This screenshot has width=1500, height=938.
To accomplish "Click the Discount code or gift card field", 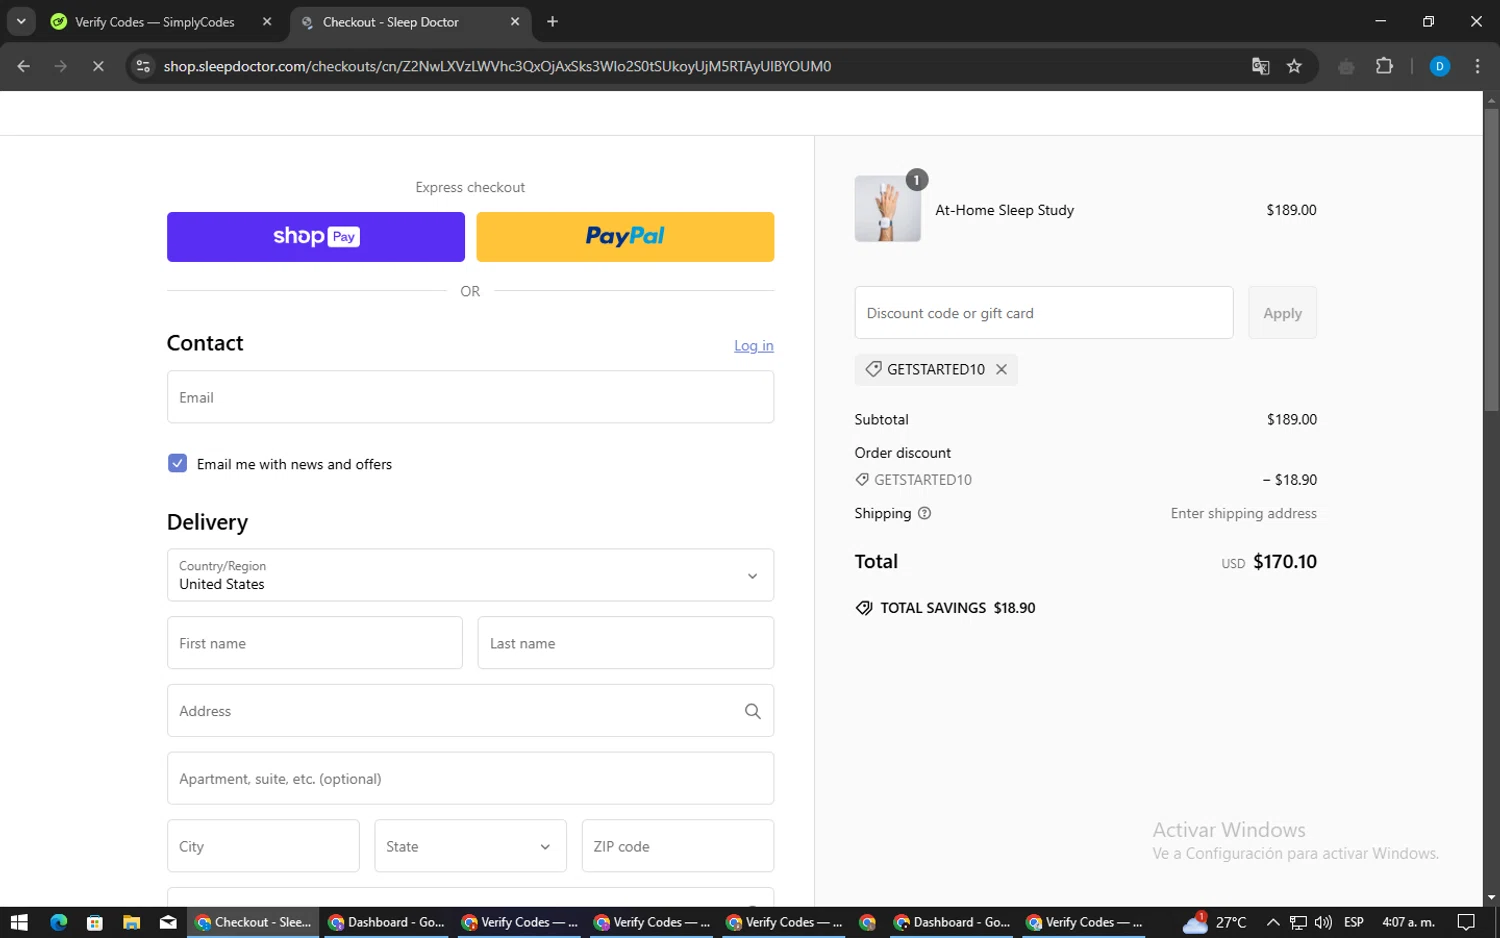I will point(1044,313).
